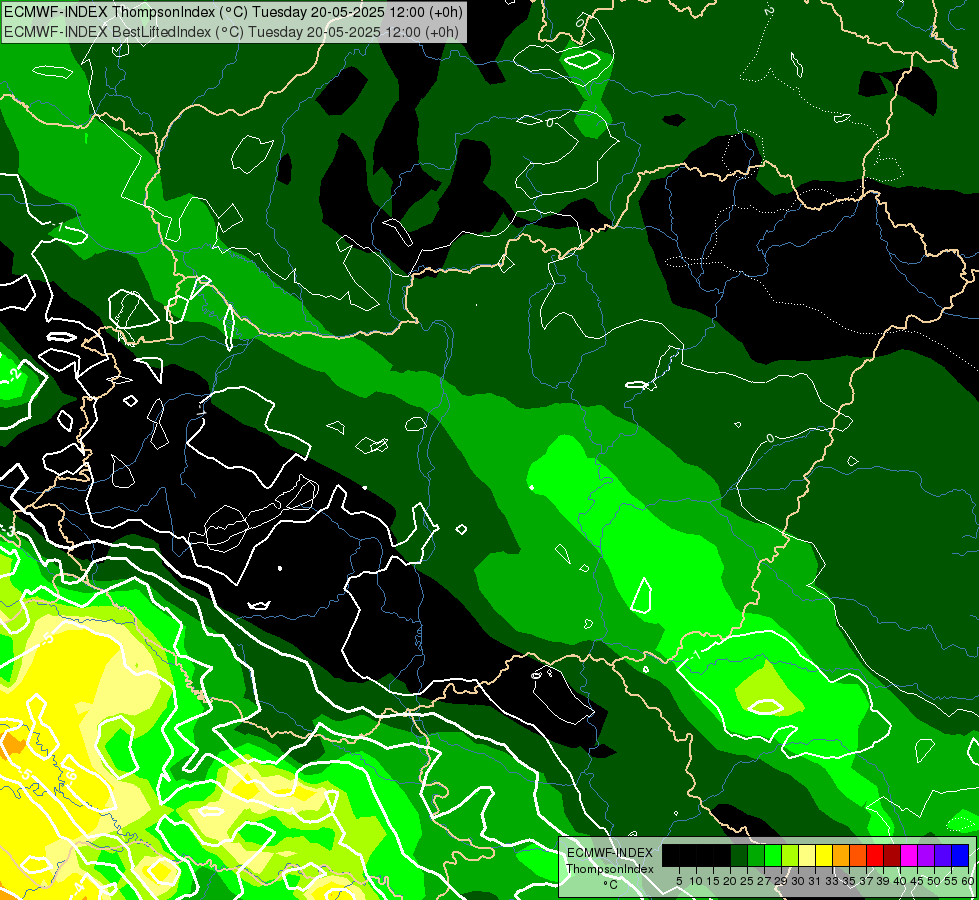Click the '27' legend tick value
Screen dimensions: 979x900
point(764,881)
